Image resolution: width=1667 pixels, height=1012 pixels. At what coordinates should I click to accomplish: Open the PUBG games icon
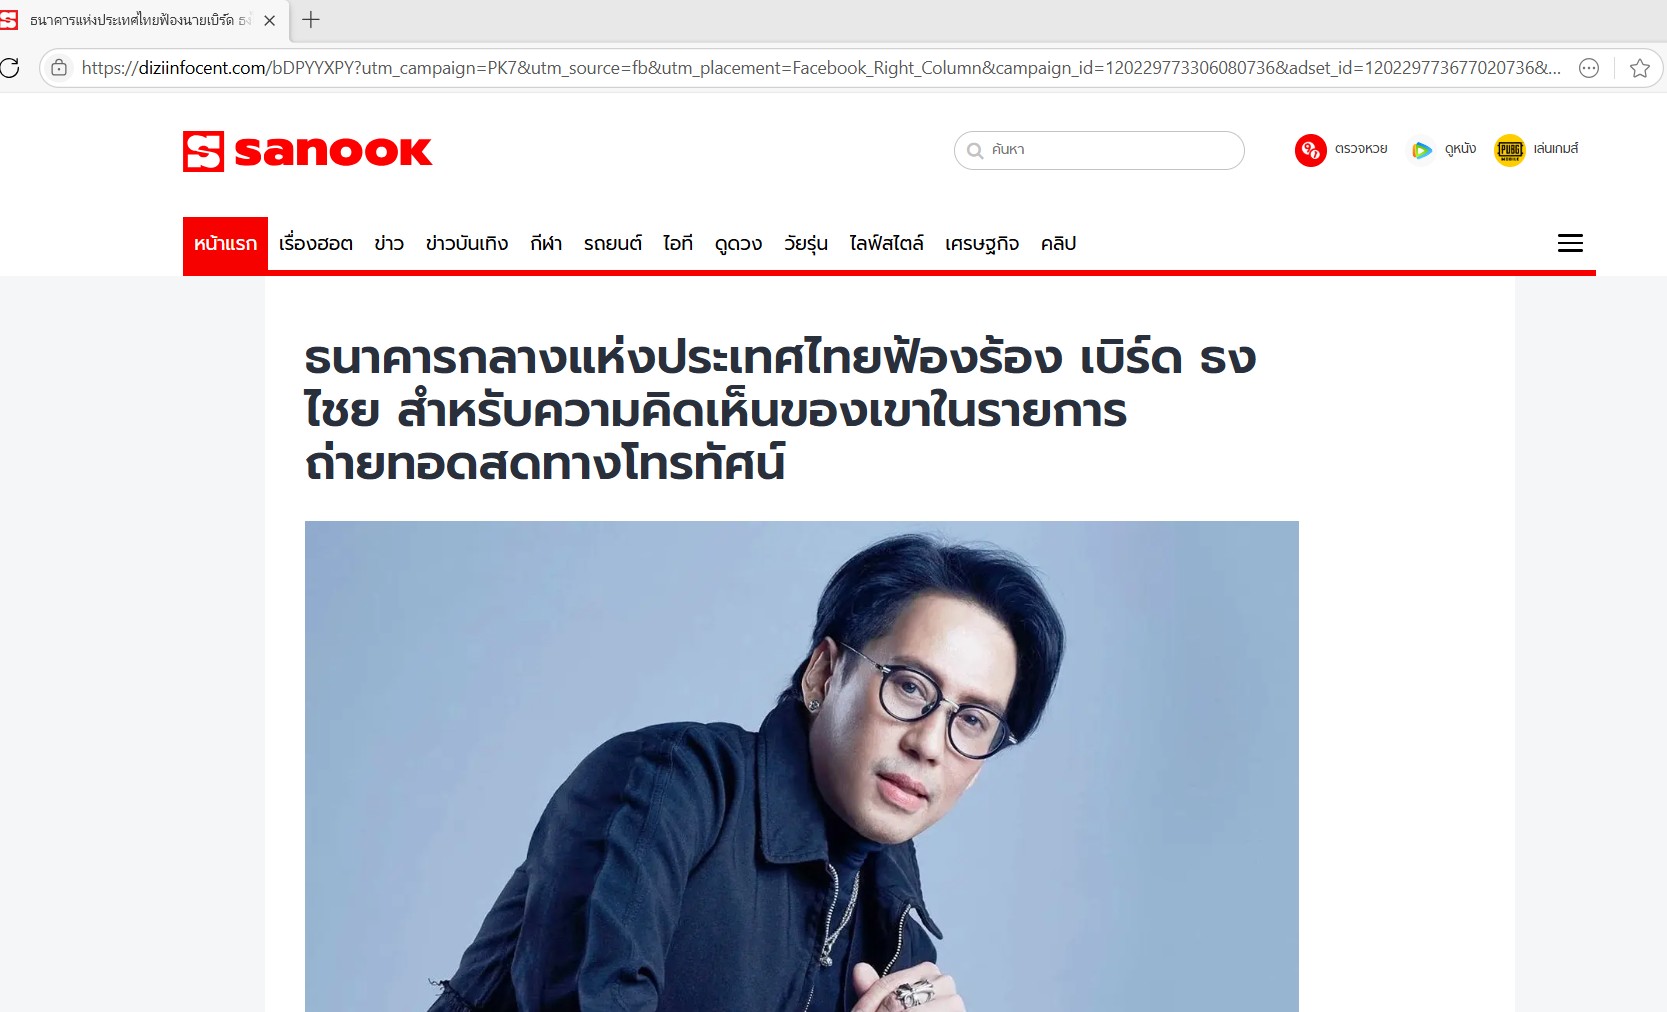1509,150
